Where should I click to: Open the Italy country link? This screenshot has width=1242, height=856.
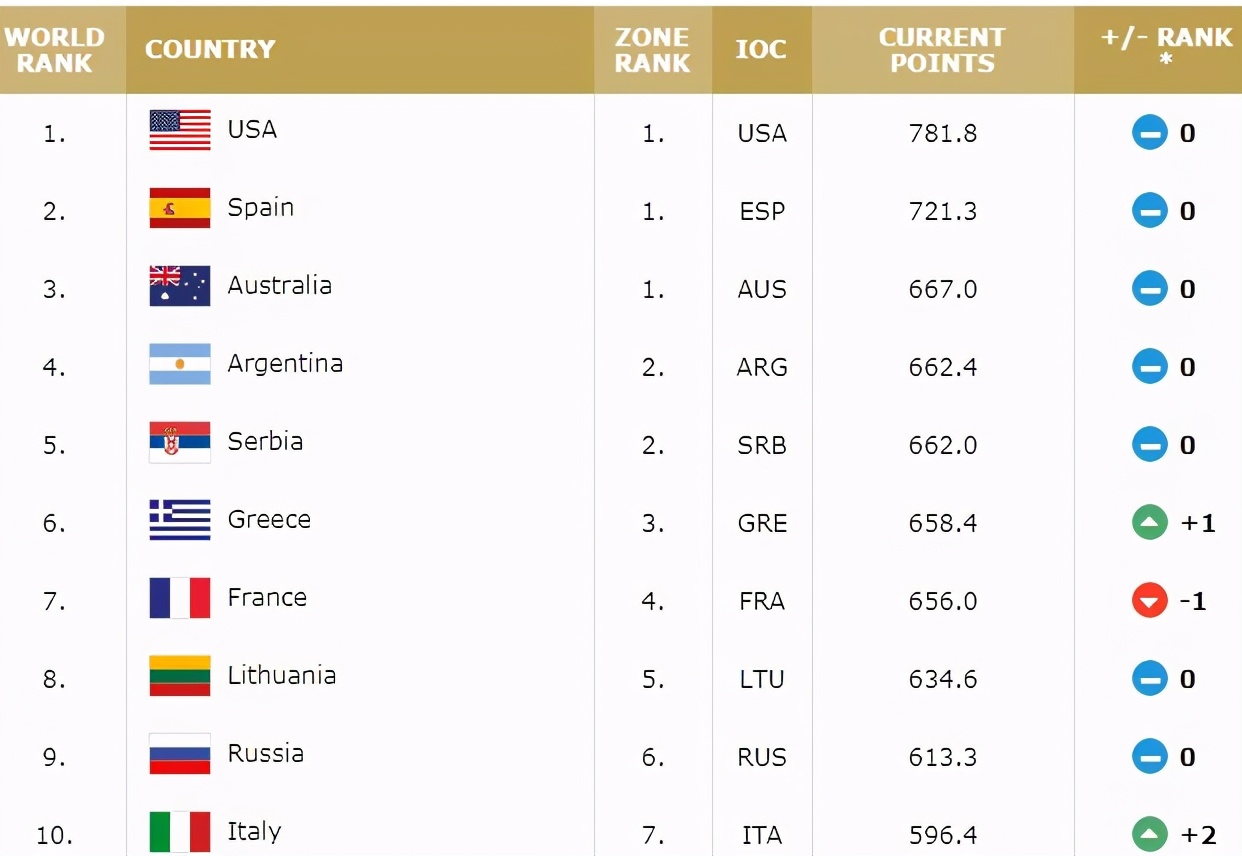coord(254,832)
